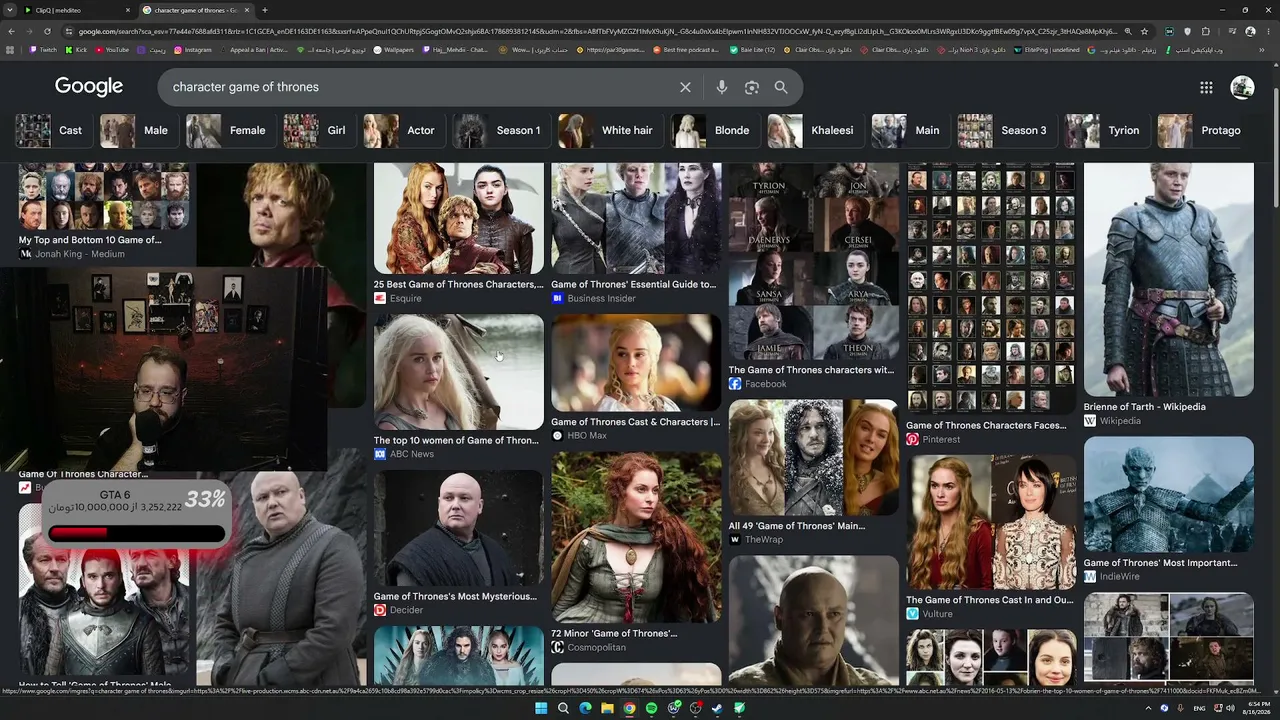The width and height of the screenshot is (1280, 720).
Task: Open "My Top and Bottom 10 Game of..." link
Action: [90, 240]
